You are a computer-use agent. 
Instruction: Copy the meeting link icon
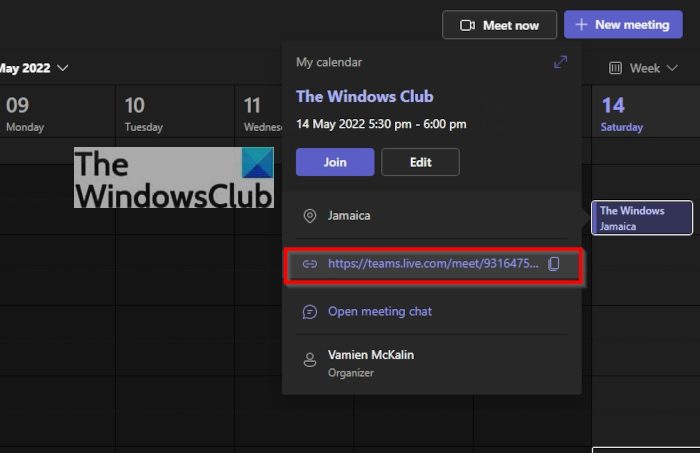pyautogui.click(x=554, y=264)
